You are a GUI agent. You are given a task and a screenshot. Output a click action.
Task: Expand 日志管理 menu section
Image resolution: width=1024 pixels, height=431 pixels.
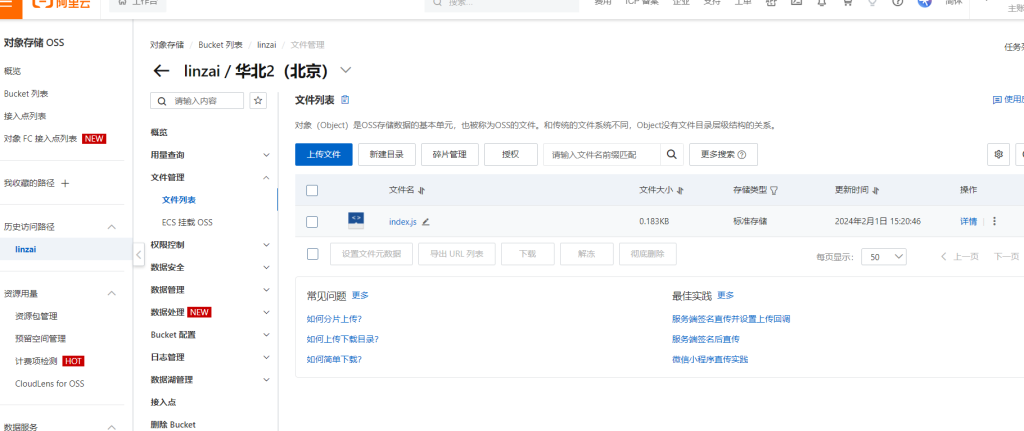click(266, 357)
